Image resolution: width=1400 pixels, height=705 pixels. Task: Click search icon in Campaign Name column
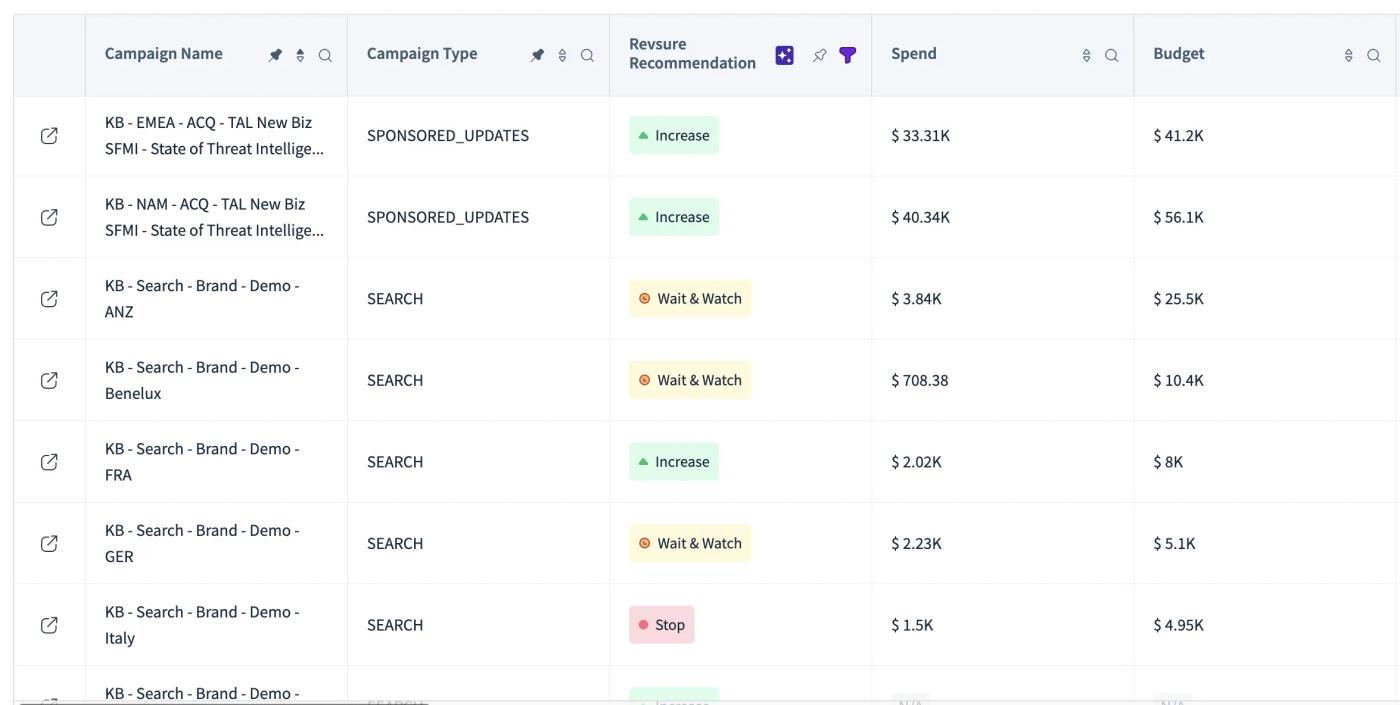pos(325,56)
